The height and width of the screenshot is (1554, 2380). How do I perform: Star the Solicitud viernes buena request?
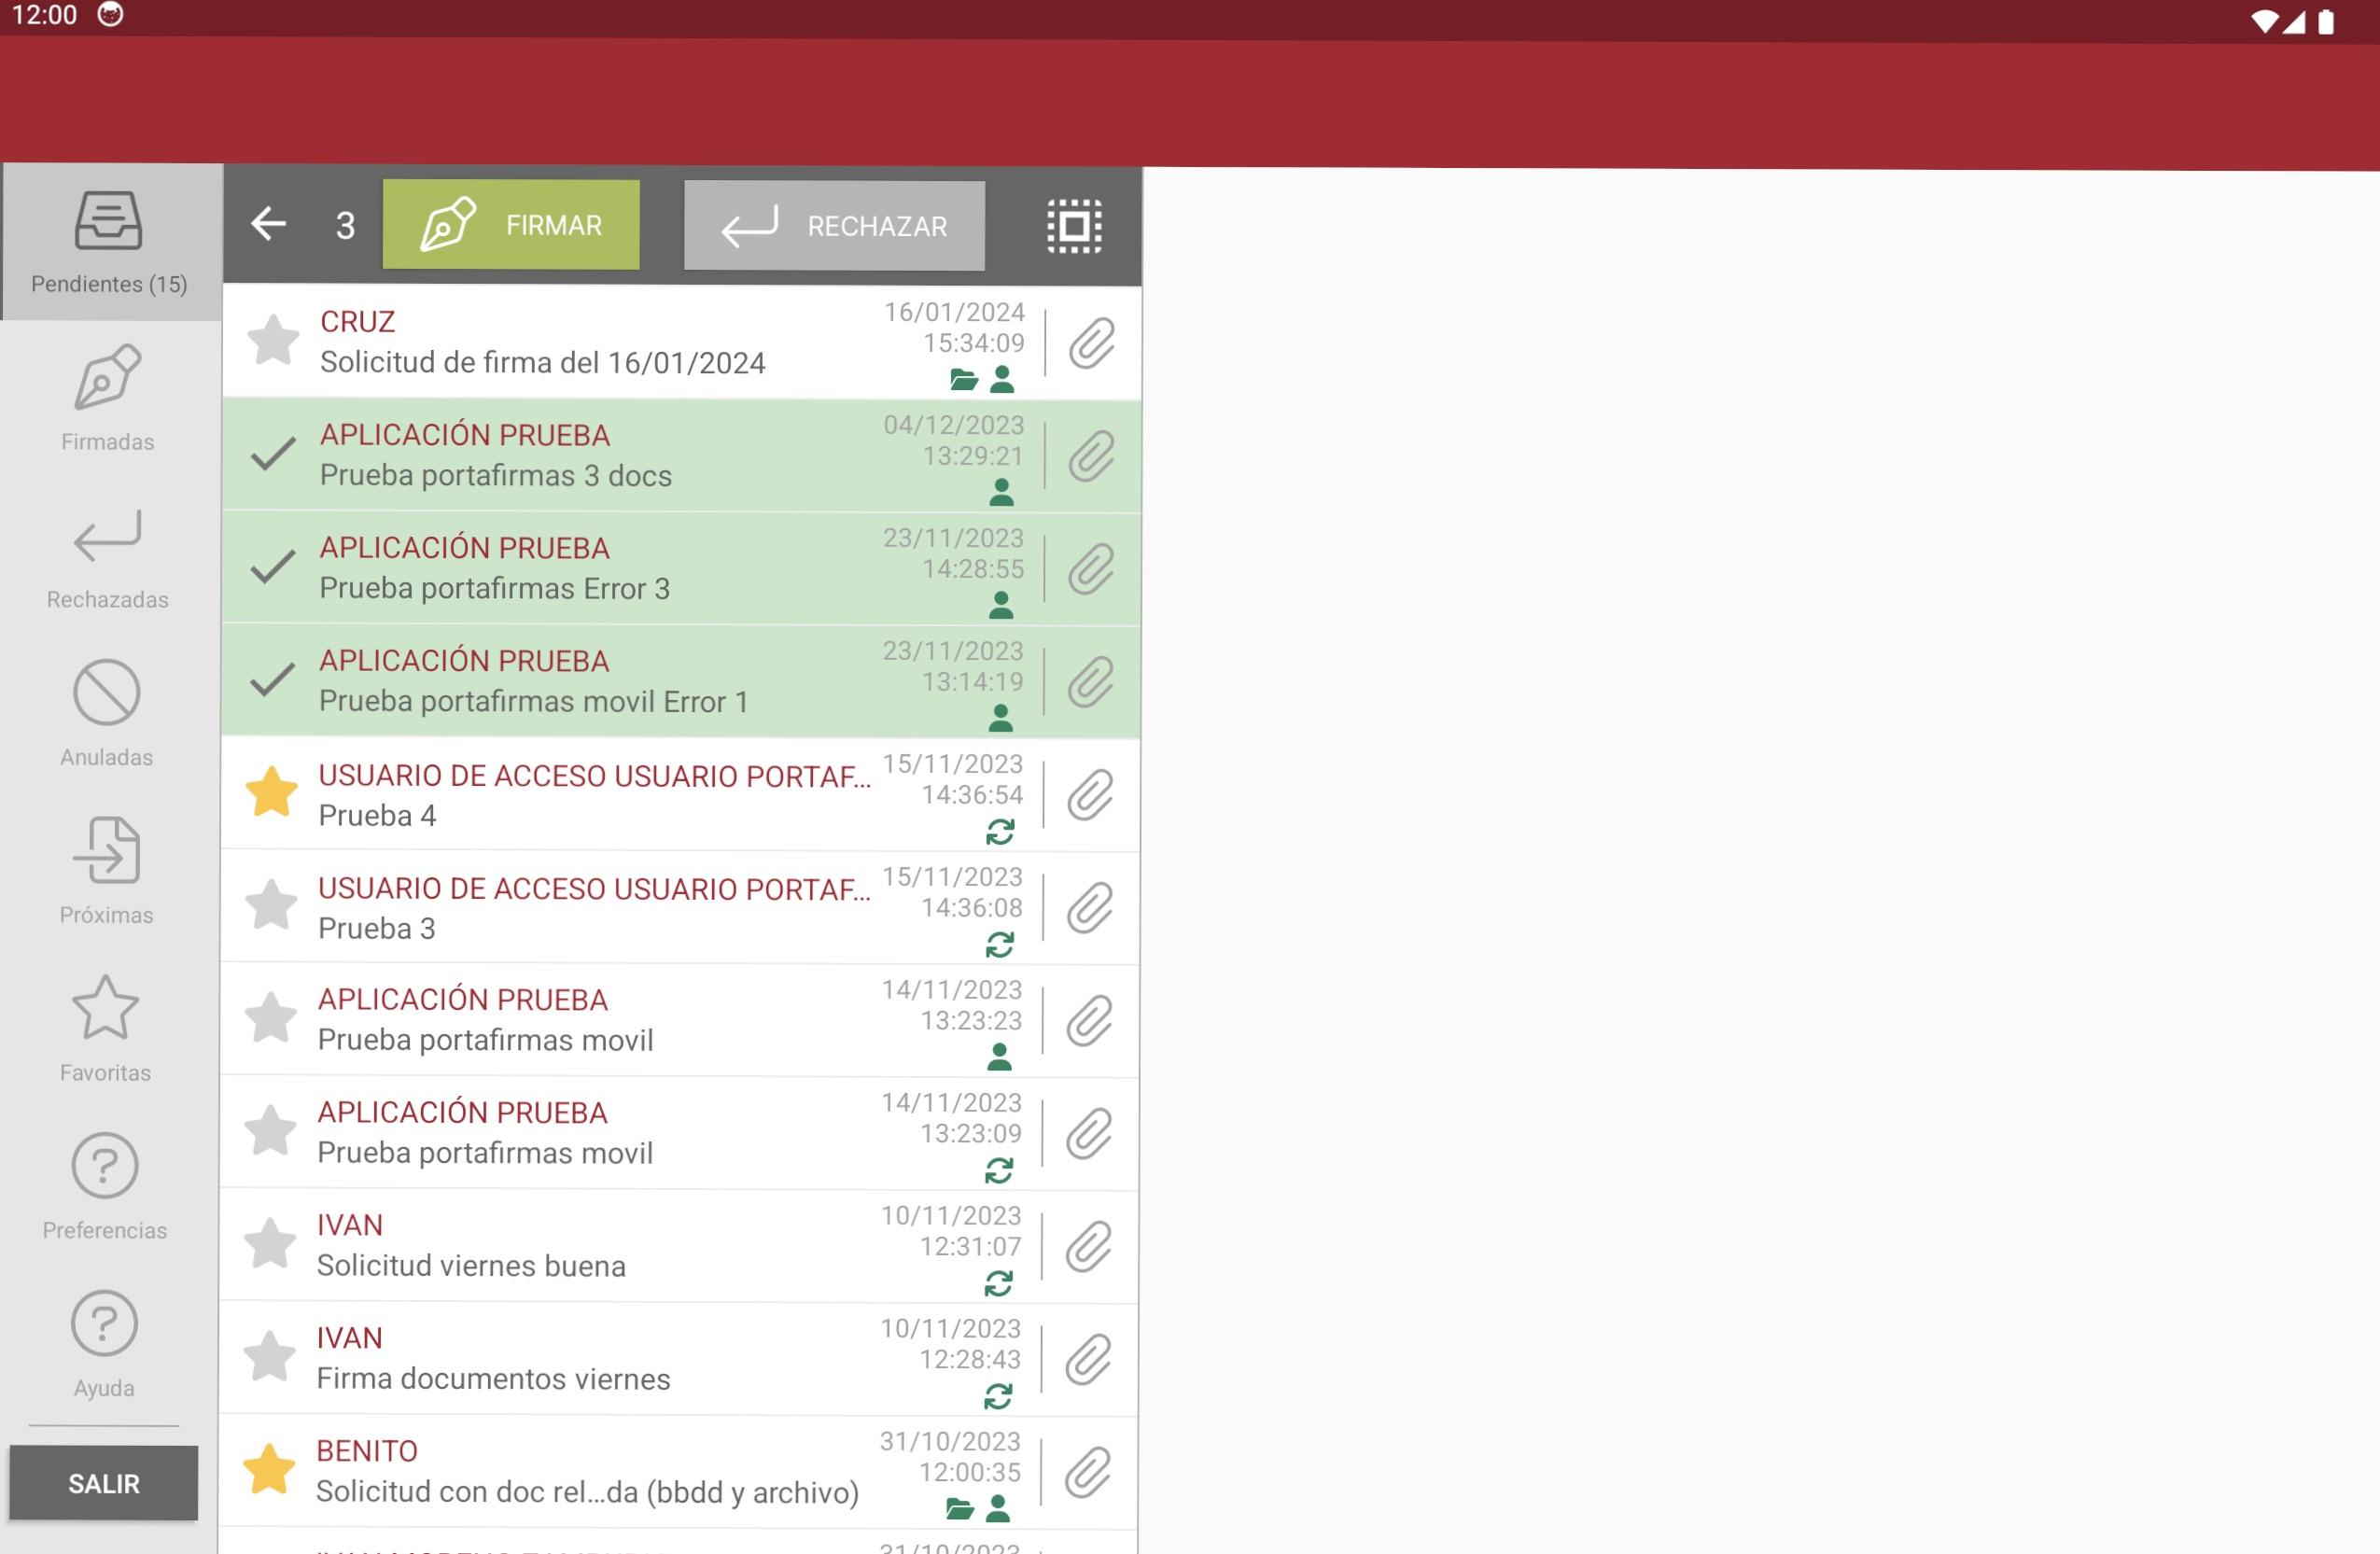click(270, 1244)
